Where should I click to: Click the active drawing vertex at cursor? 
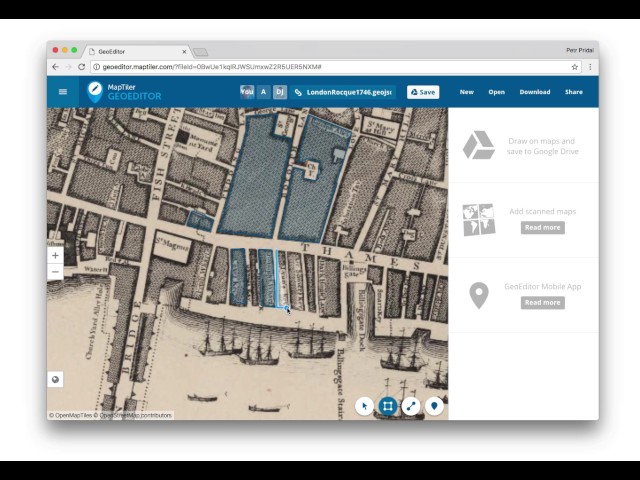287,308
